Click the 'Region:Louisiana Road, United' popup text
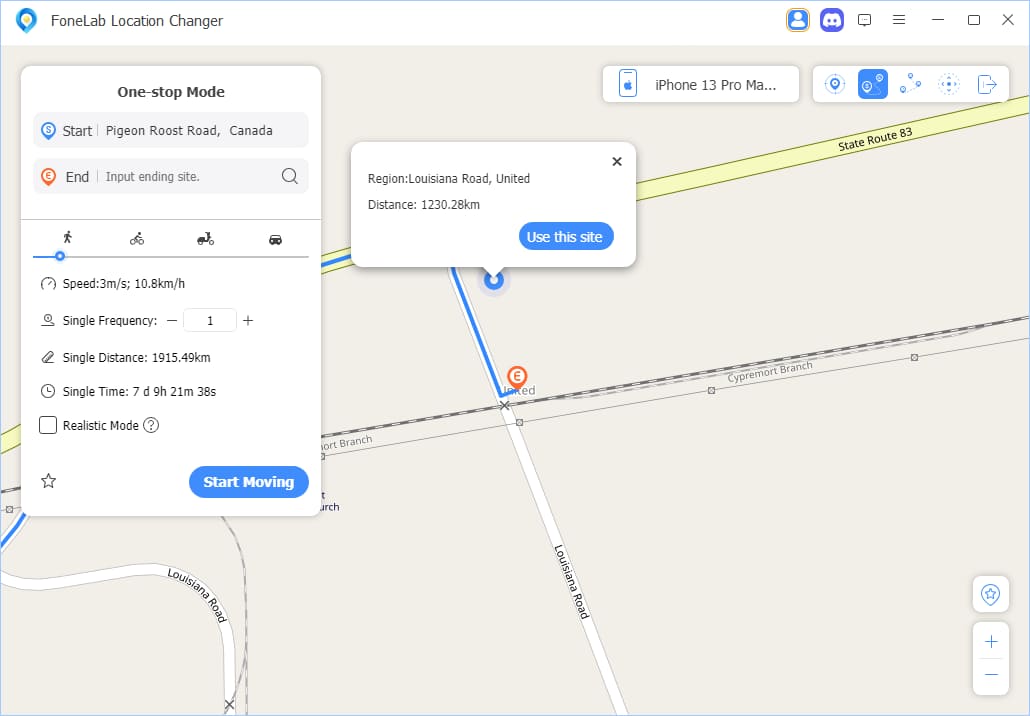The height and width of the screenshot is (716, 1030). (x=449, y=179)
